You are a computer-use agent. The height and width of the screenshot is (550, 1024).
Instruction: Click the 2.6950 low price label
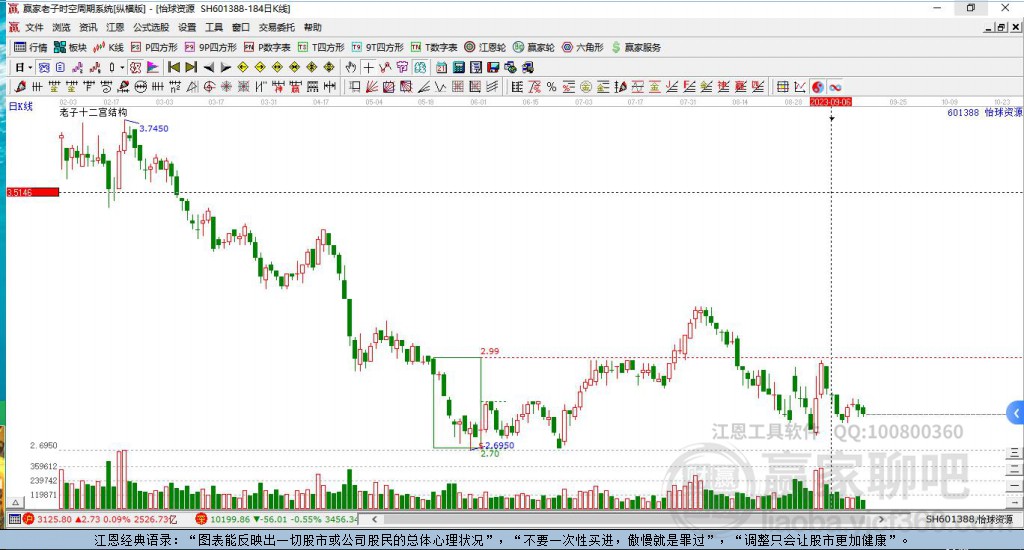pos(500,445)
